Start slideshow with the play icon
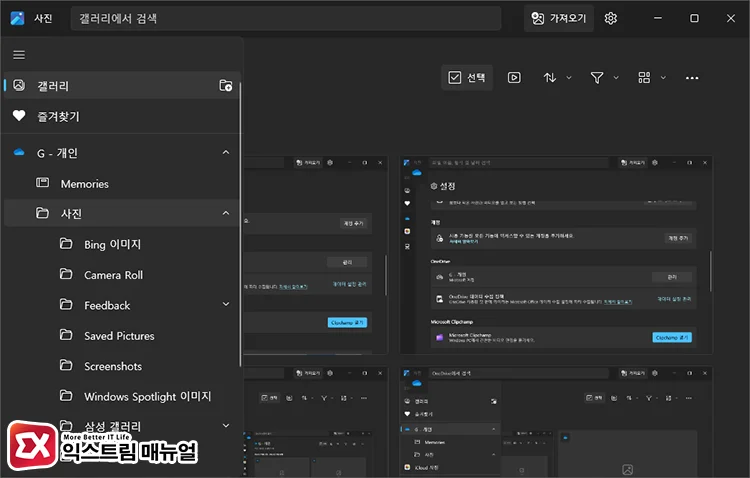 click(x=514, y=78)
